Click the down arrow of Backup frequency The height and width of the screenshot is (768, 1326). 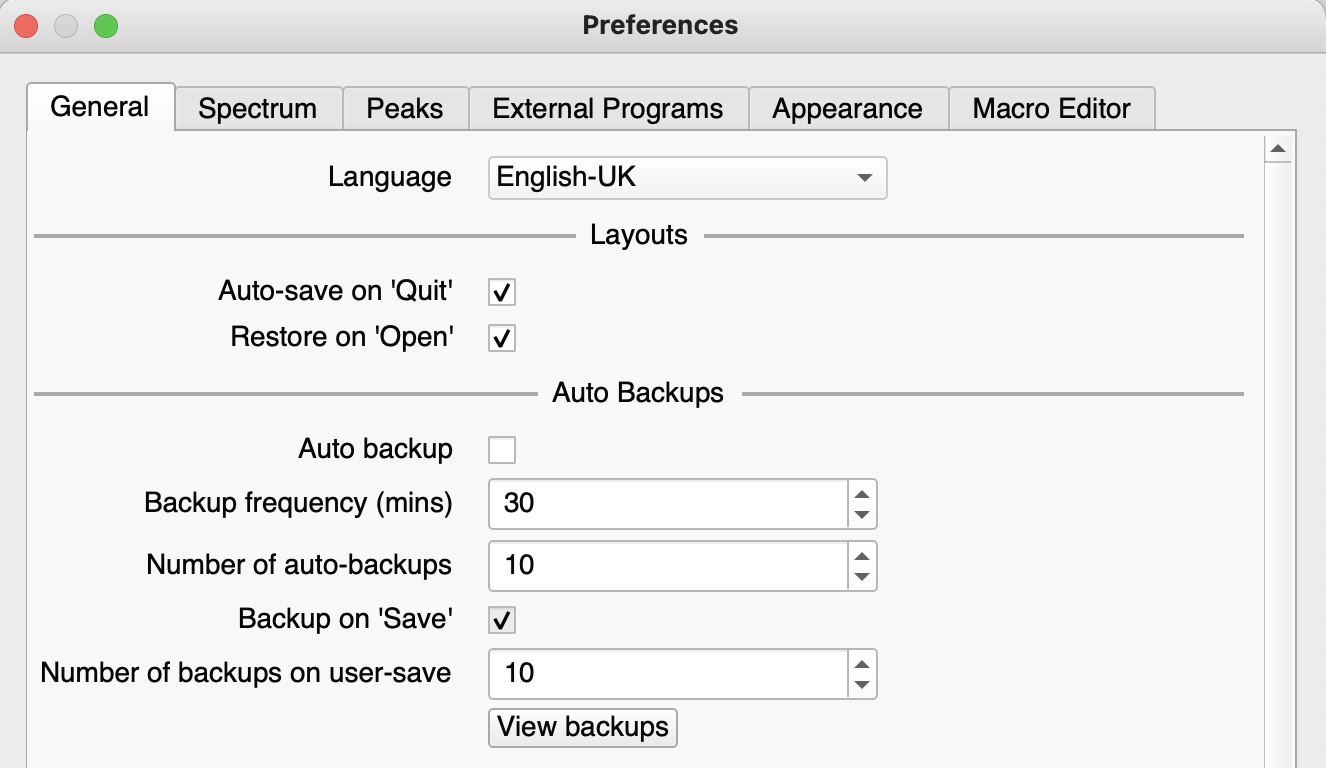(861, 515)
